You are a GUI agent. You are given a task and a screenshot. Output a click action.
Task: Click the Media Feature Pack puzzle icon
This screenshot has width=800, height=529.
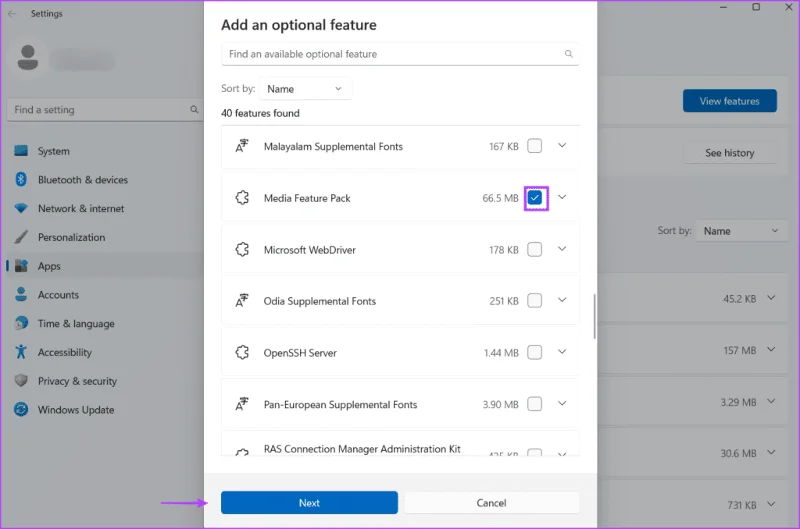click(x=242, y=198)
